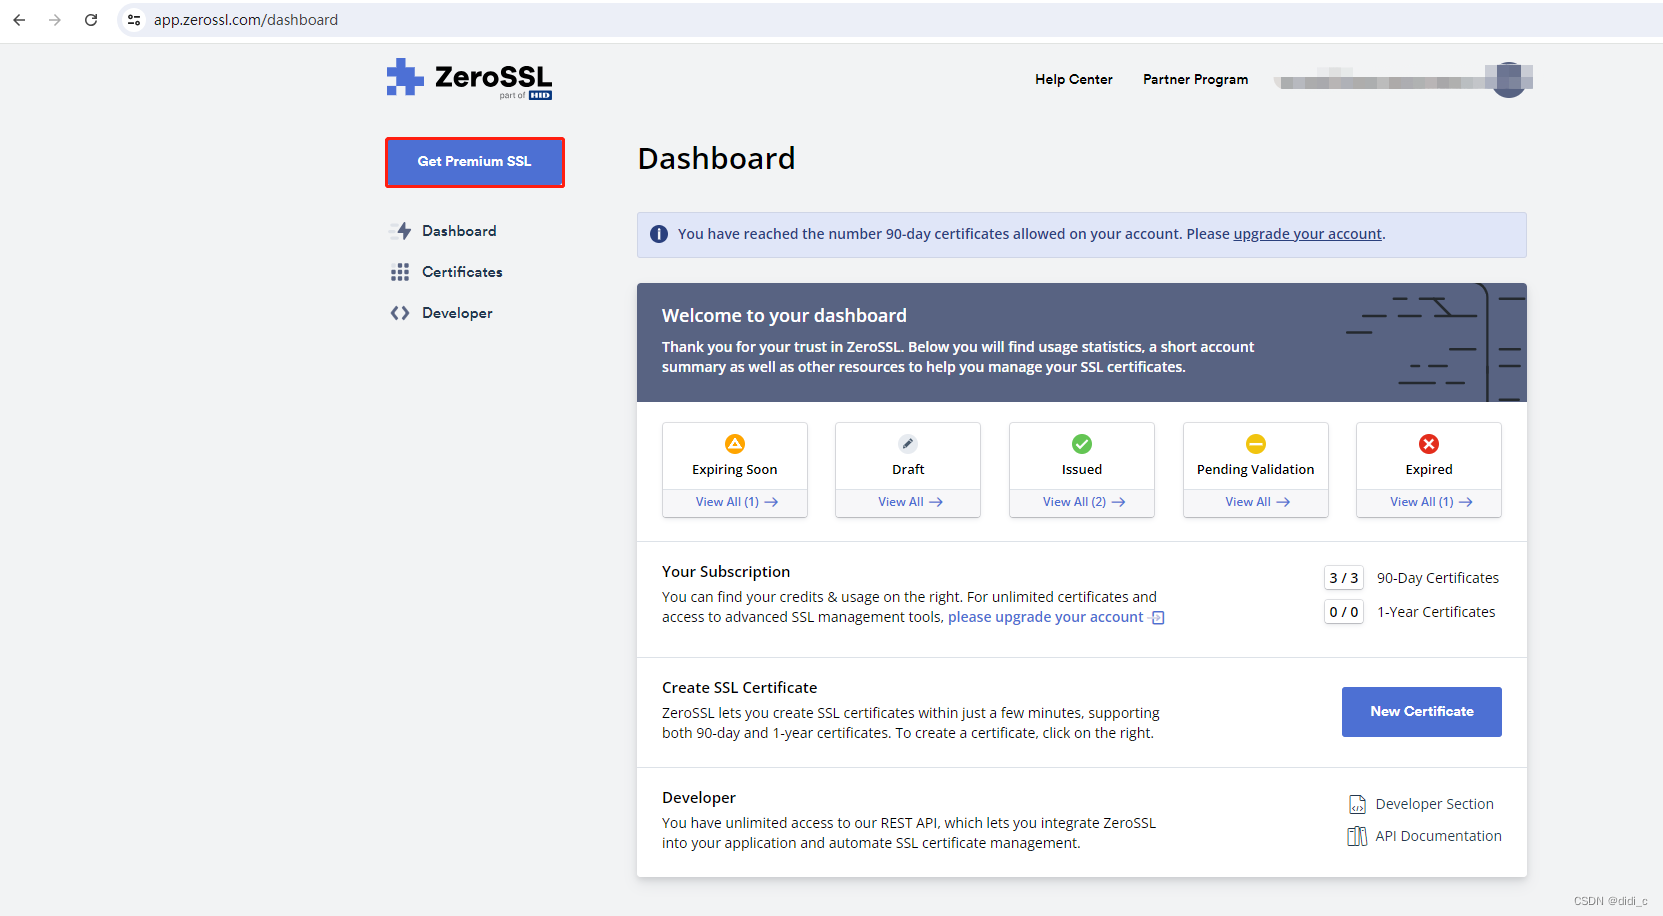1663x916 pixels.
Task: Open site information icon in address bar
Action: (x=134, y=20)
